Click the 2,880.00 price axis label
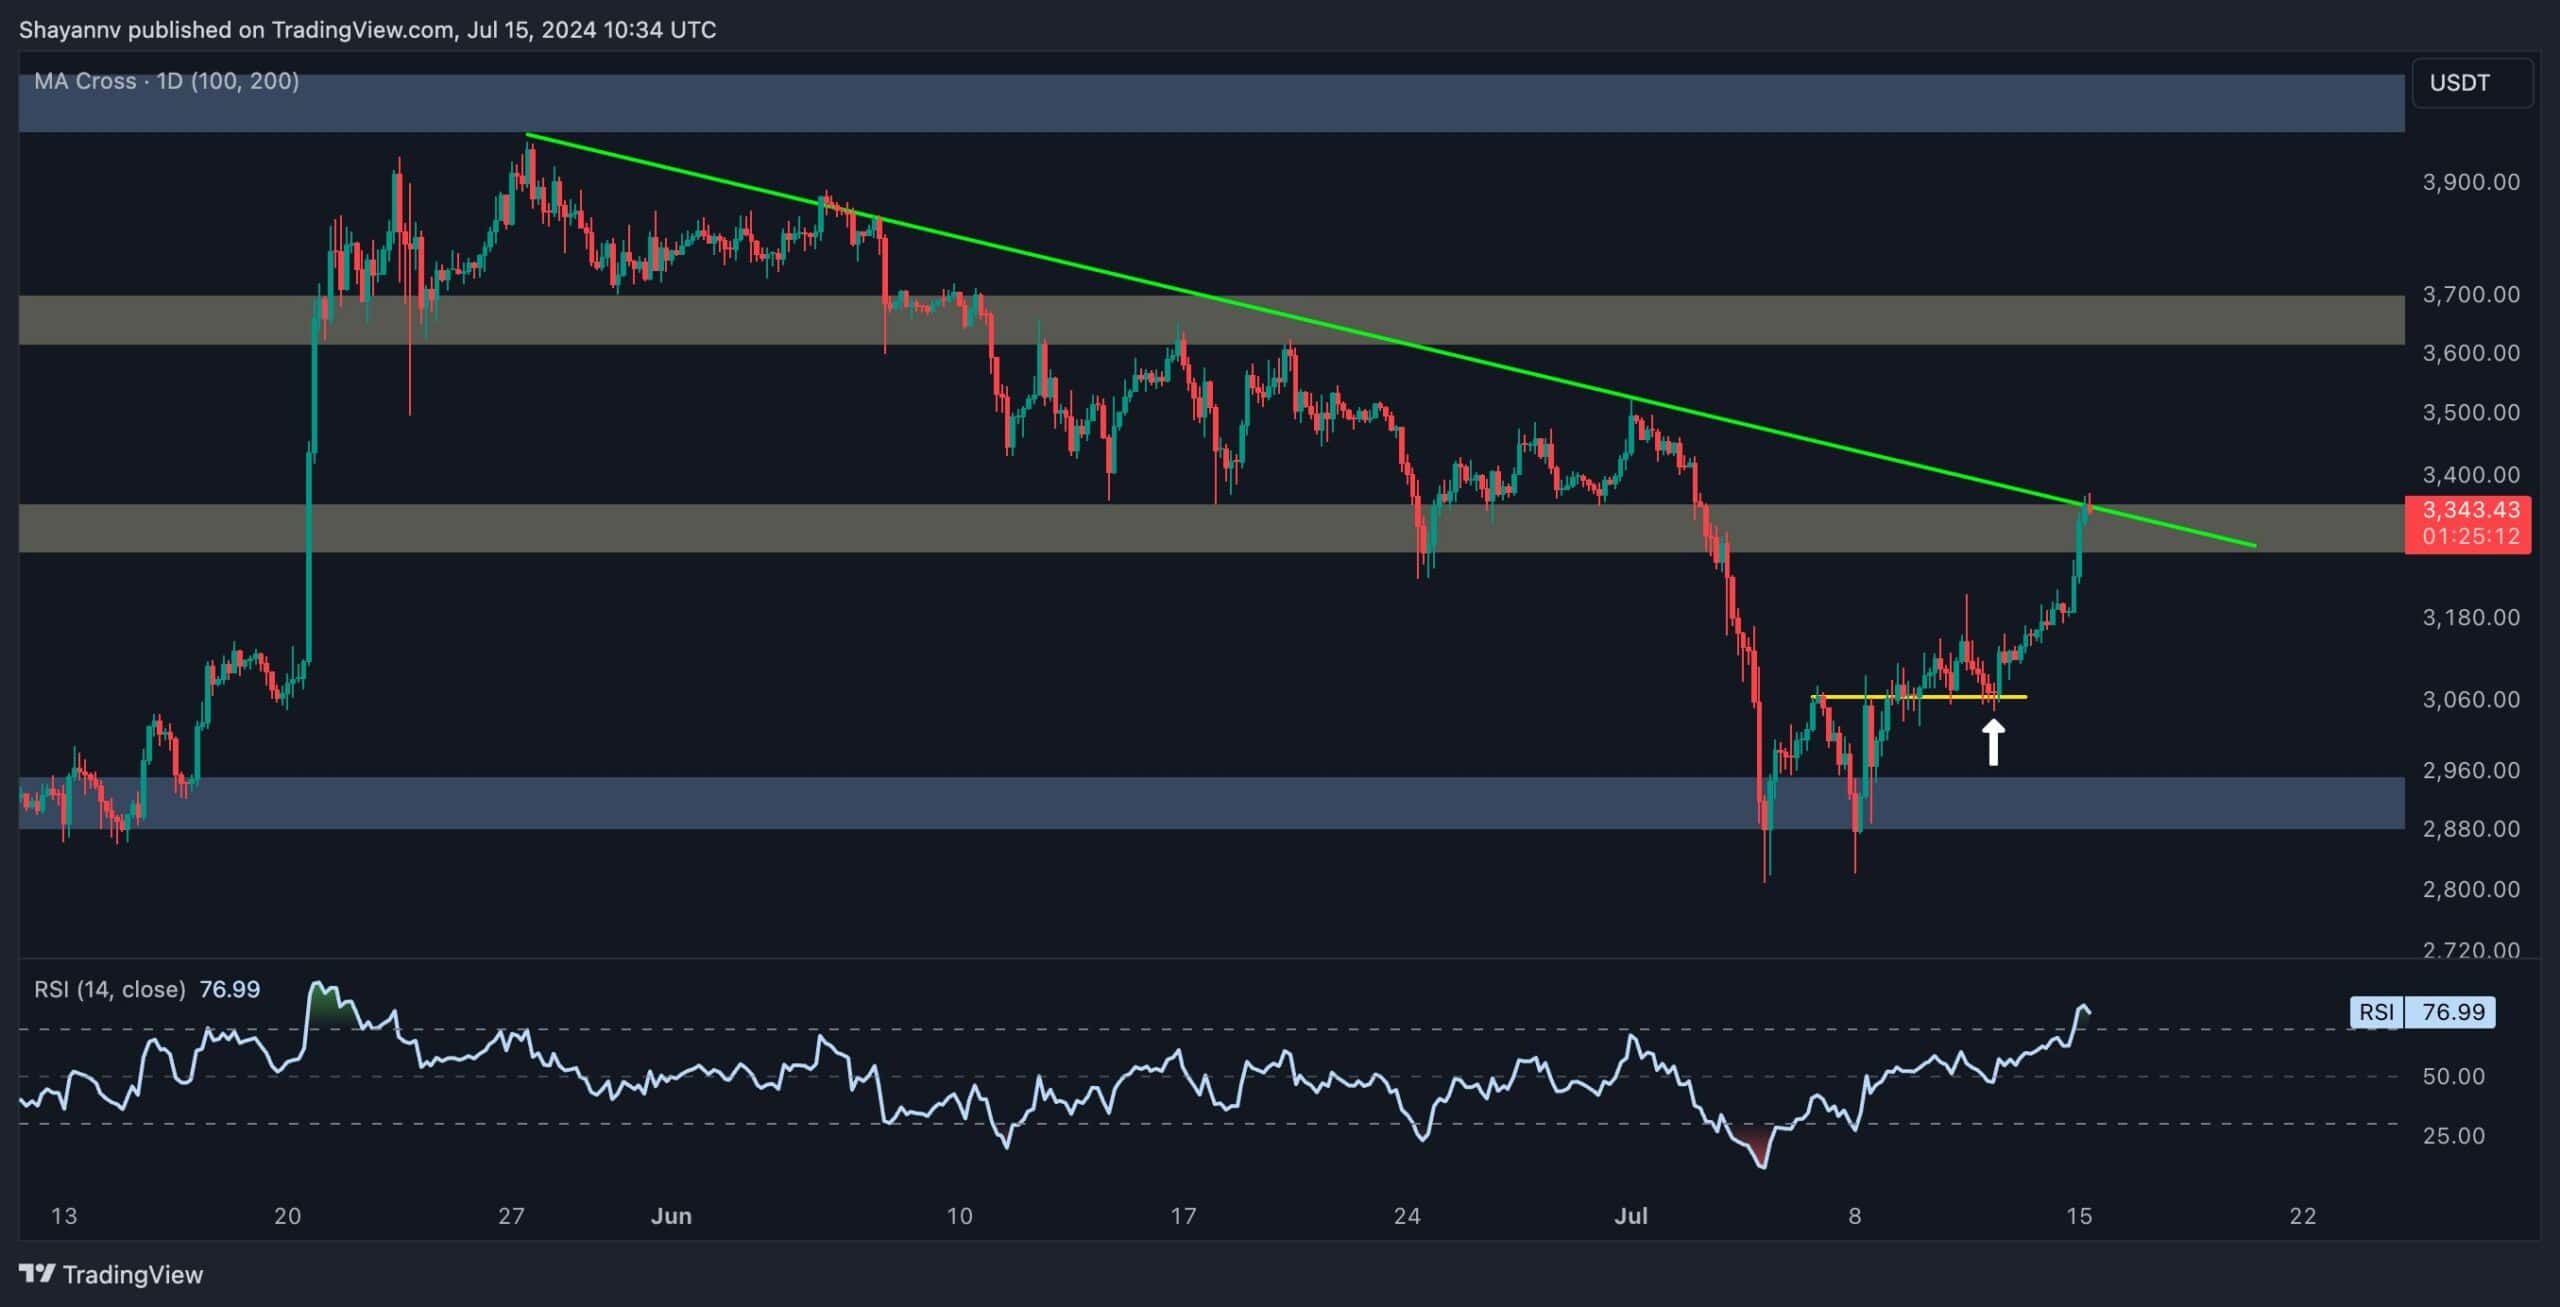 [2471, 828]
